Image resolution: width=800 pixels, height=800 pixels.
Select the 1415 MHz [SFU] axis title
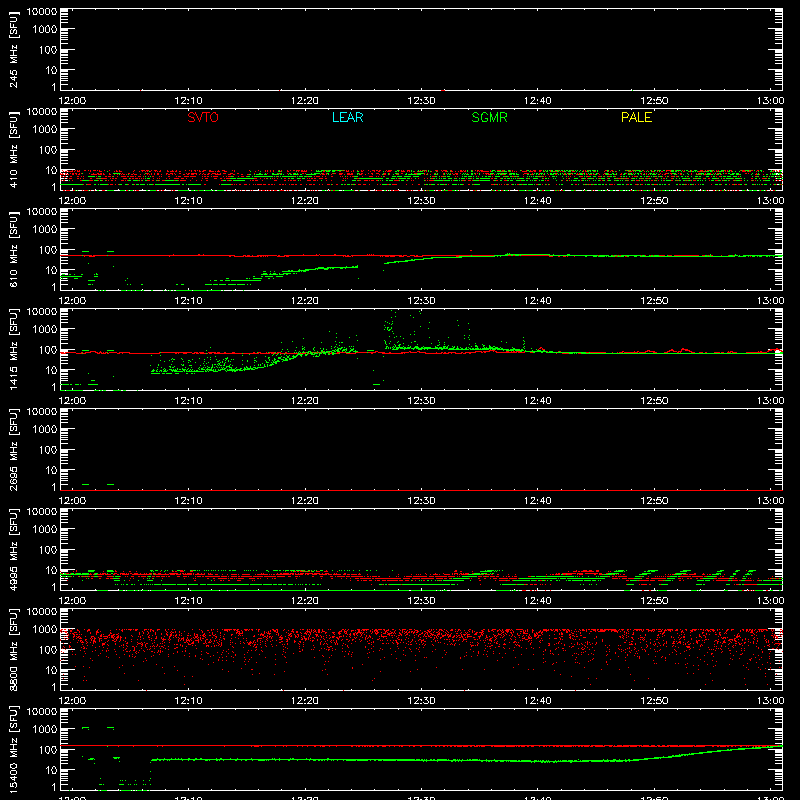13,349
